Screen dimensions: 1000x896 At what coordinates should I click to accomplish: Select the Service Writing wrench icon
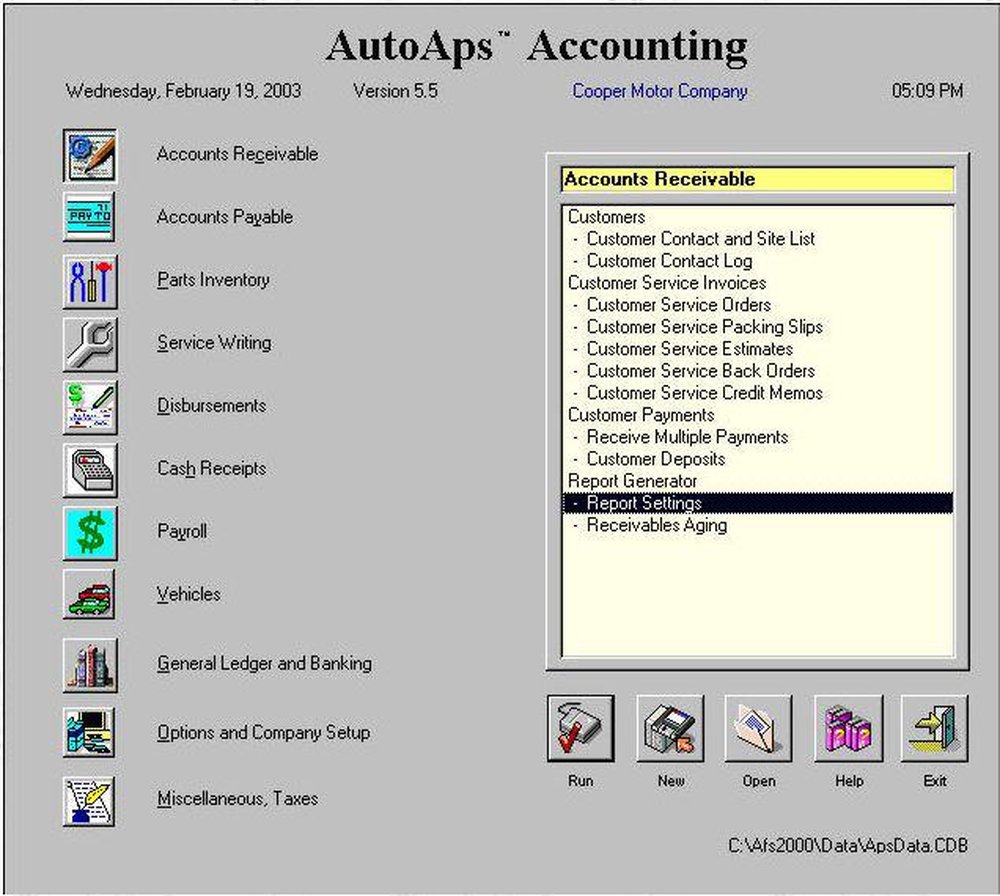90,344
